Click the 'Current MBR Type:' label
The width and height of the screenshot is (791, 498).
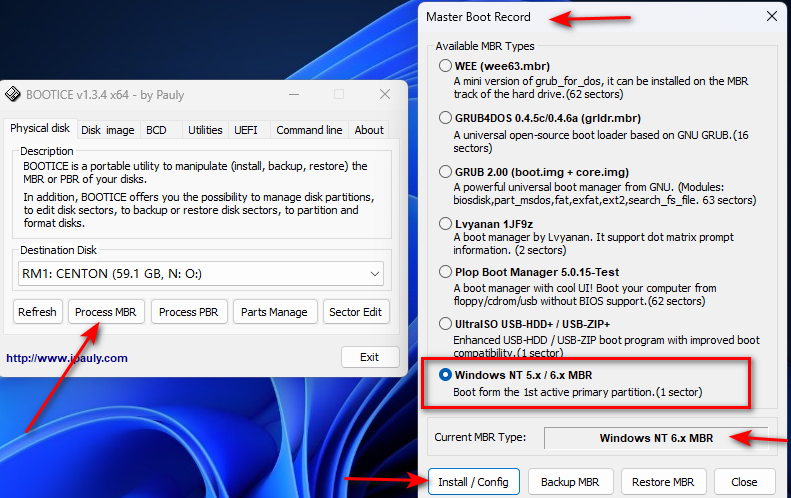coord(480,437)
